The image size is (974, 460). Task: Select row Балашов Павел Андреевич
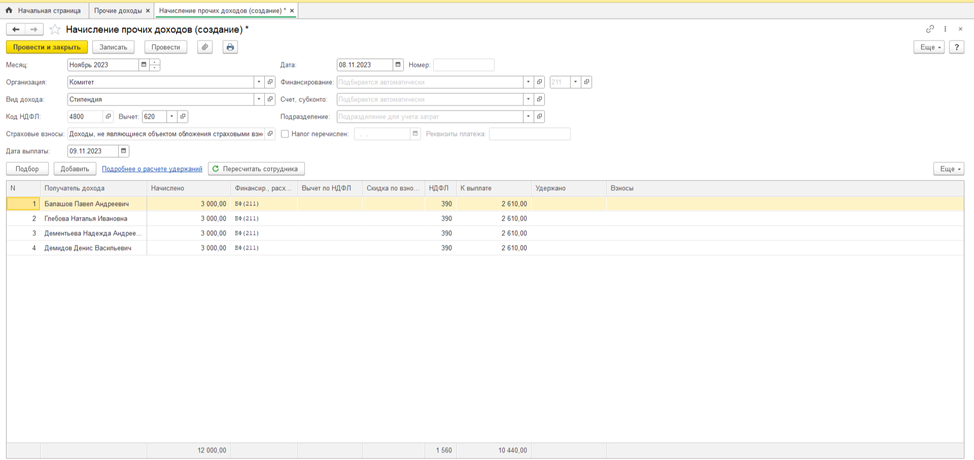pos(485,202)
